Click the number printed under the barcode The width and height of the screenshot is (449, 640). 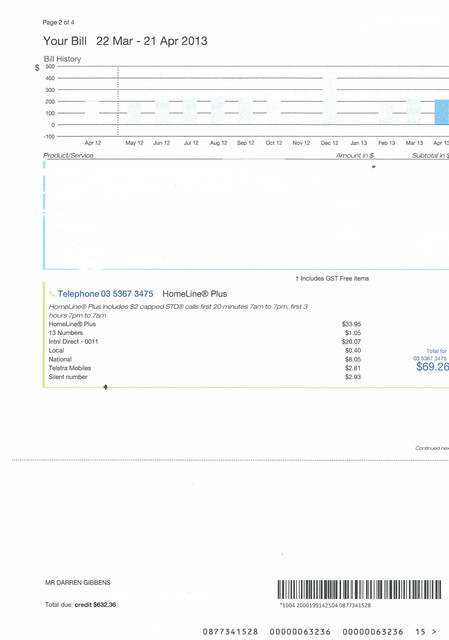pyautogui.click(x=325, y=605)
